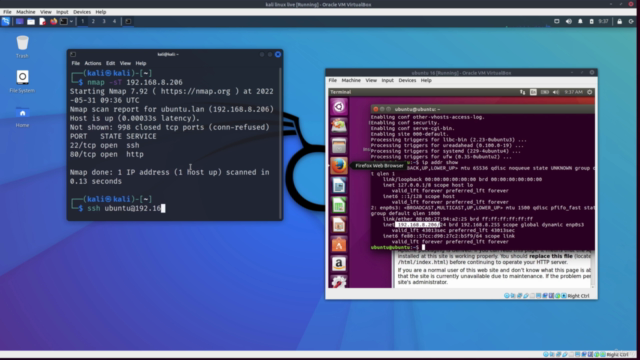Click the lock screen icon in Kali panel
Image resolution: width=640 pixels, height=360 pixels.
[620, 21]
